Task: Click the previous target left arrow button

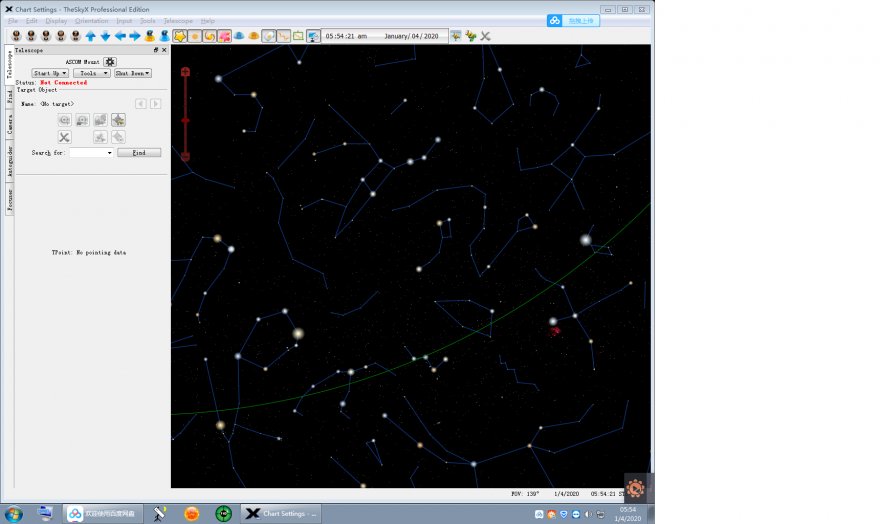Action: coord(140,104)
